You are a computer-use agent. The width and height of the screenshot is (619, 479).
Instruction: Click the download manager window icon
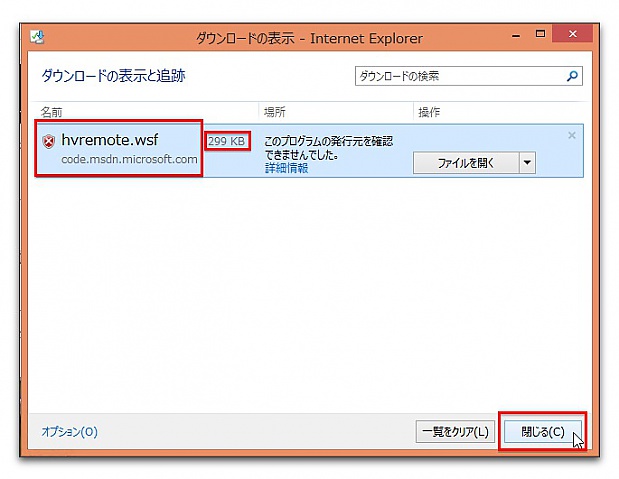tap(37, 38)
